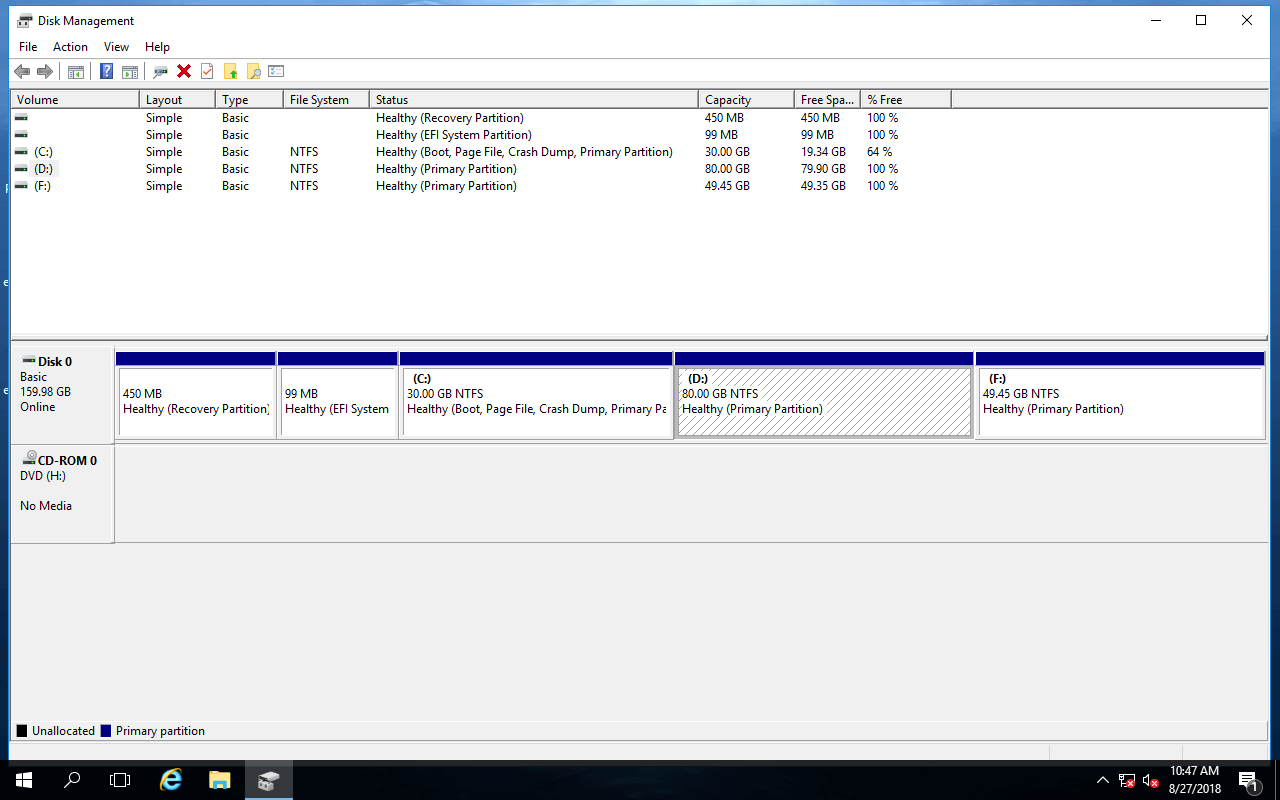Sort by the % Free column header

click(906, 100)
